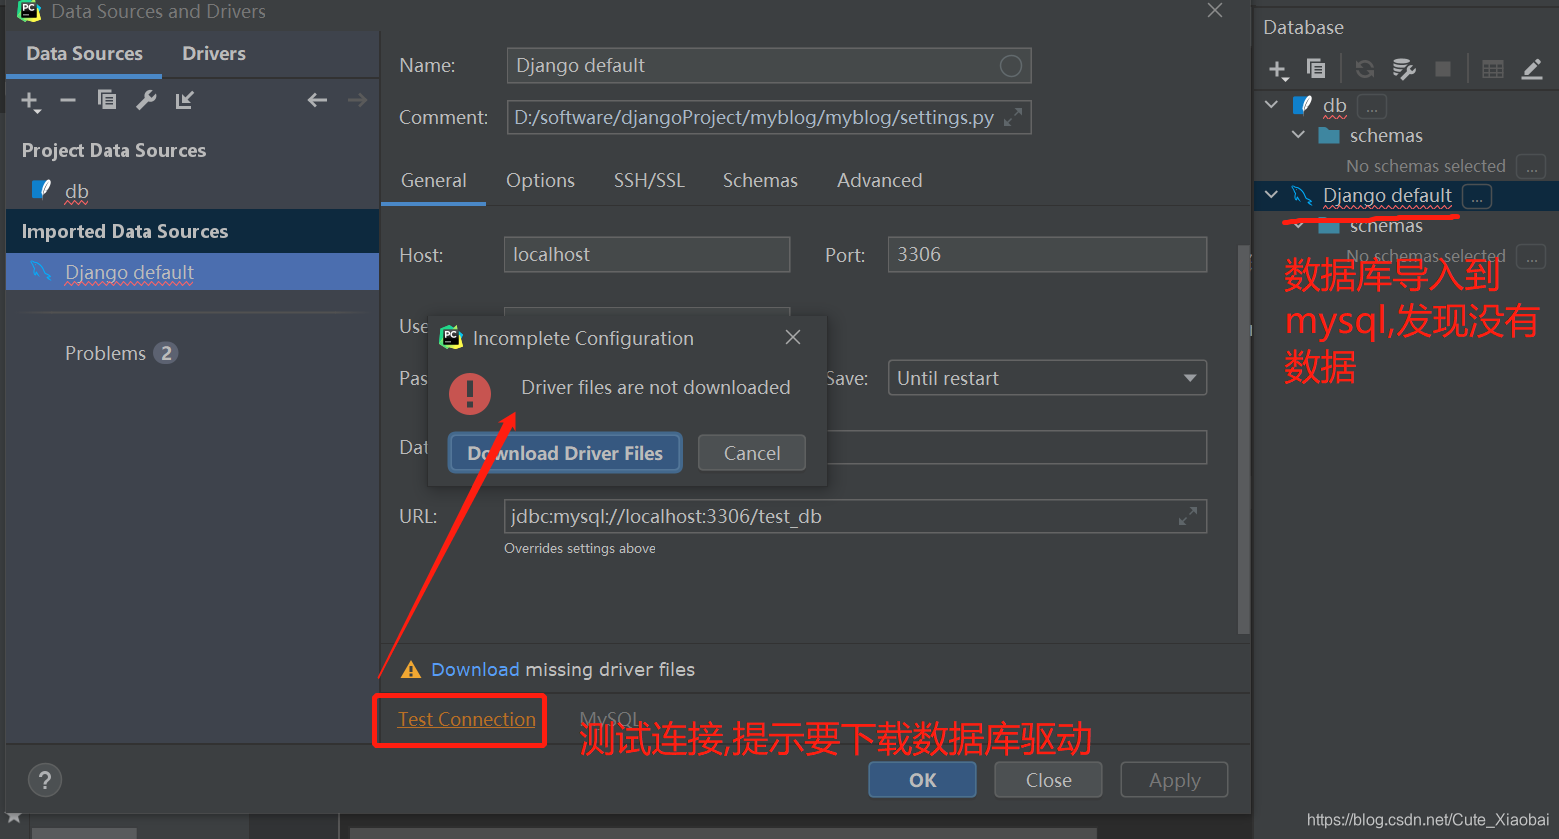Click Download Driver Files button

(565, 453)
